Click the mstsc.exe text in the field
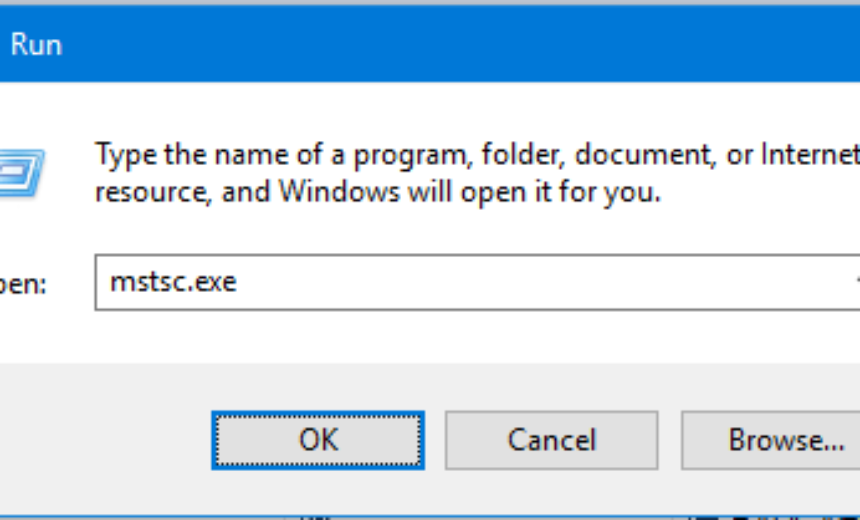860x520 pixels. coord(173,281)
